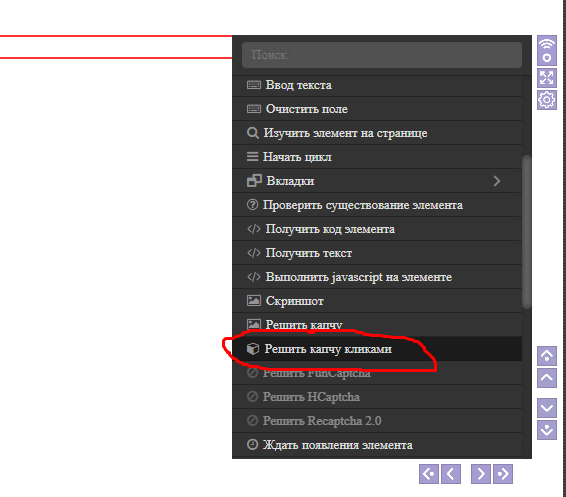Open the Вкладки submenu
The width and height of the screenshot is (566, 497).
click(377, 181)
